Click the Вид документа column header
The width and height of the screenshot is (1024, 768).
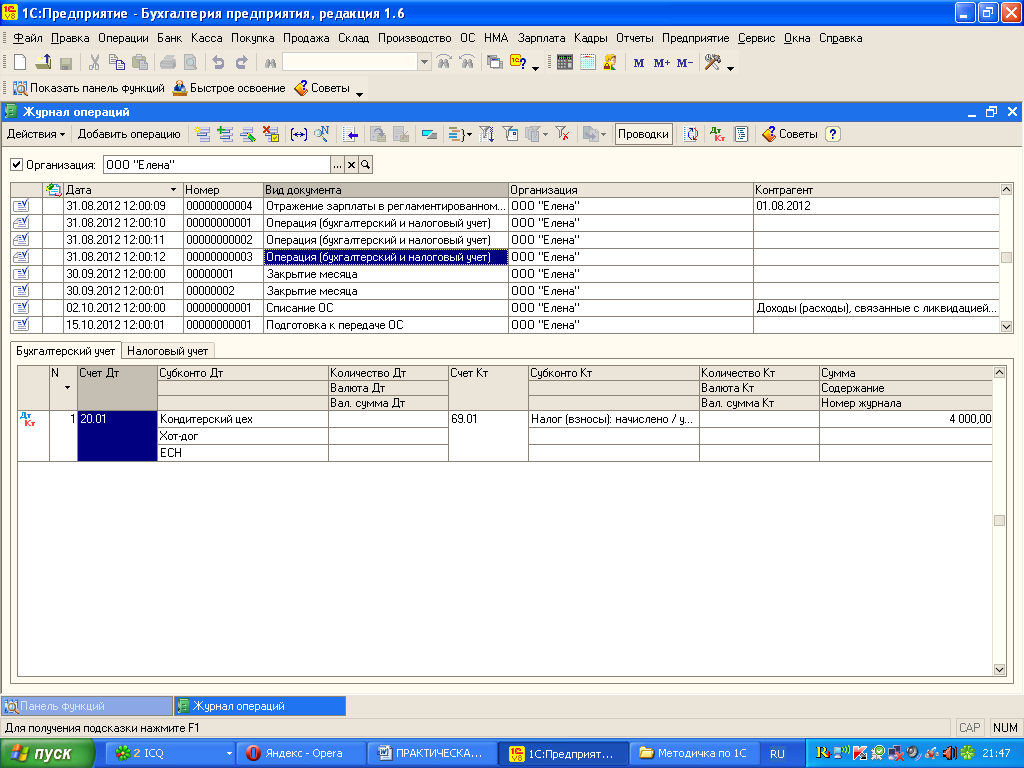click(386, 190)
